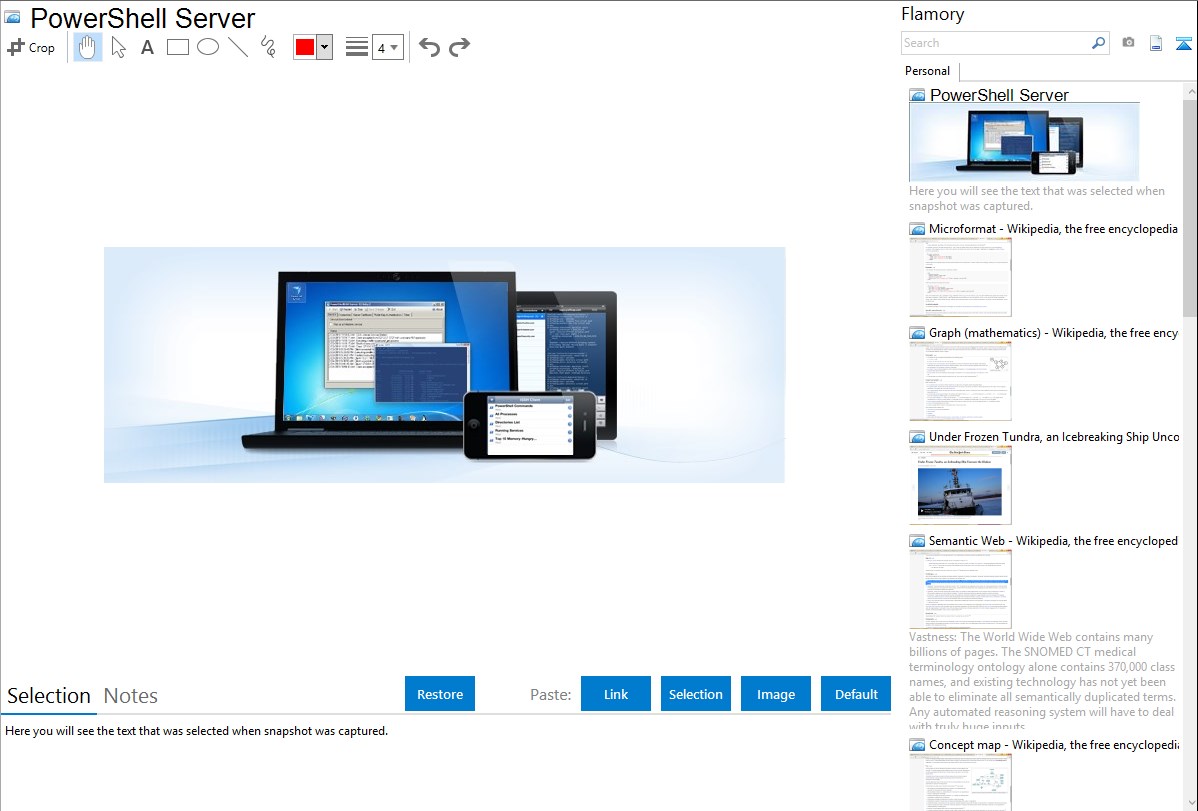The height and width of the screenshot is (811, 1198).
Task: Select the ellipse drawing tool
Action: click(208, 47)
